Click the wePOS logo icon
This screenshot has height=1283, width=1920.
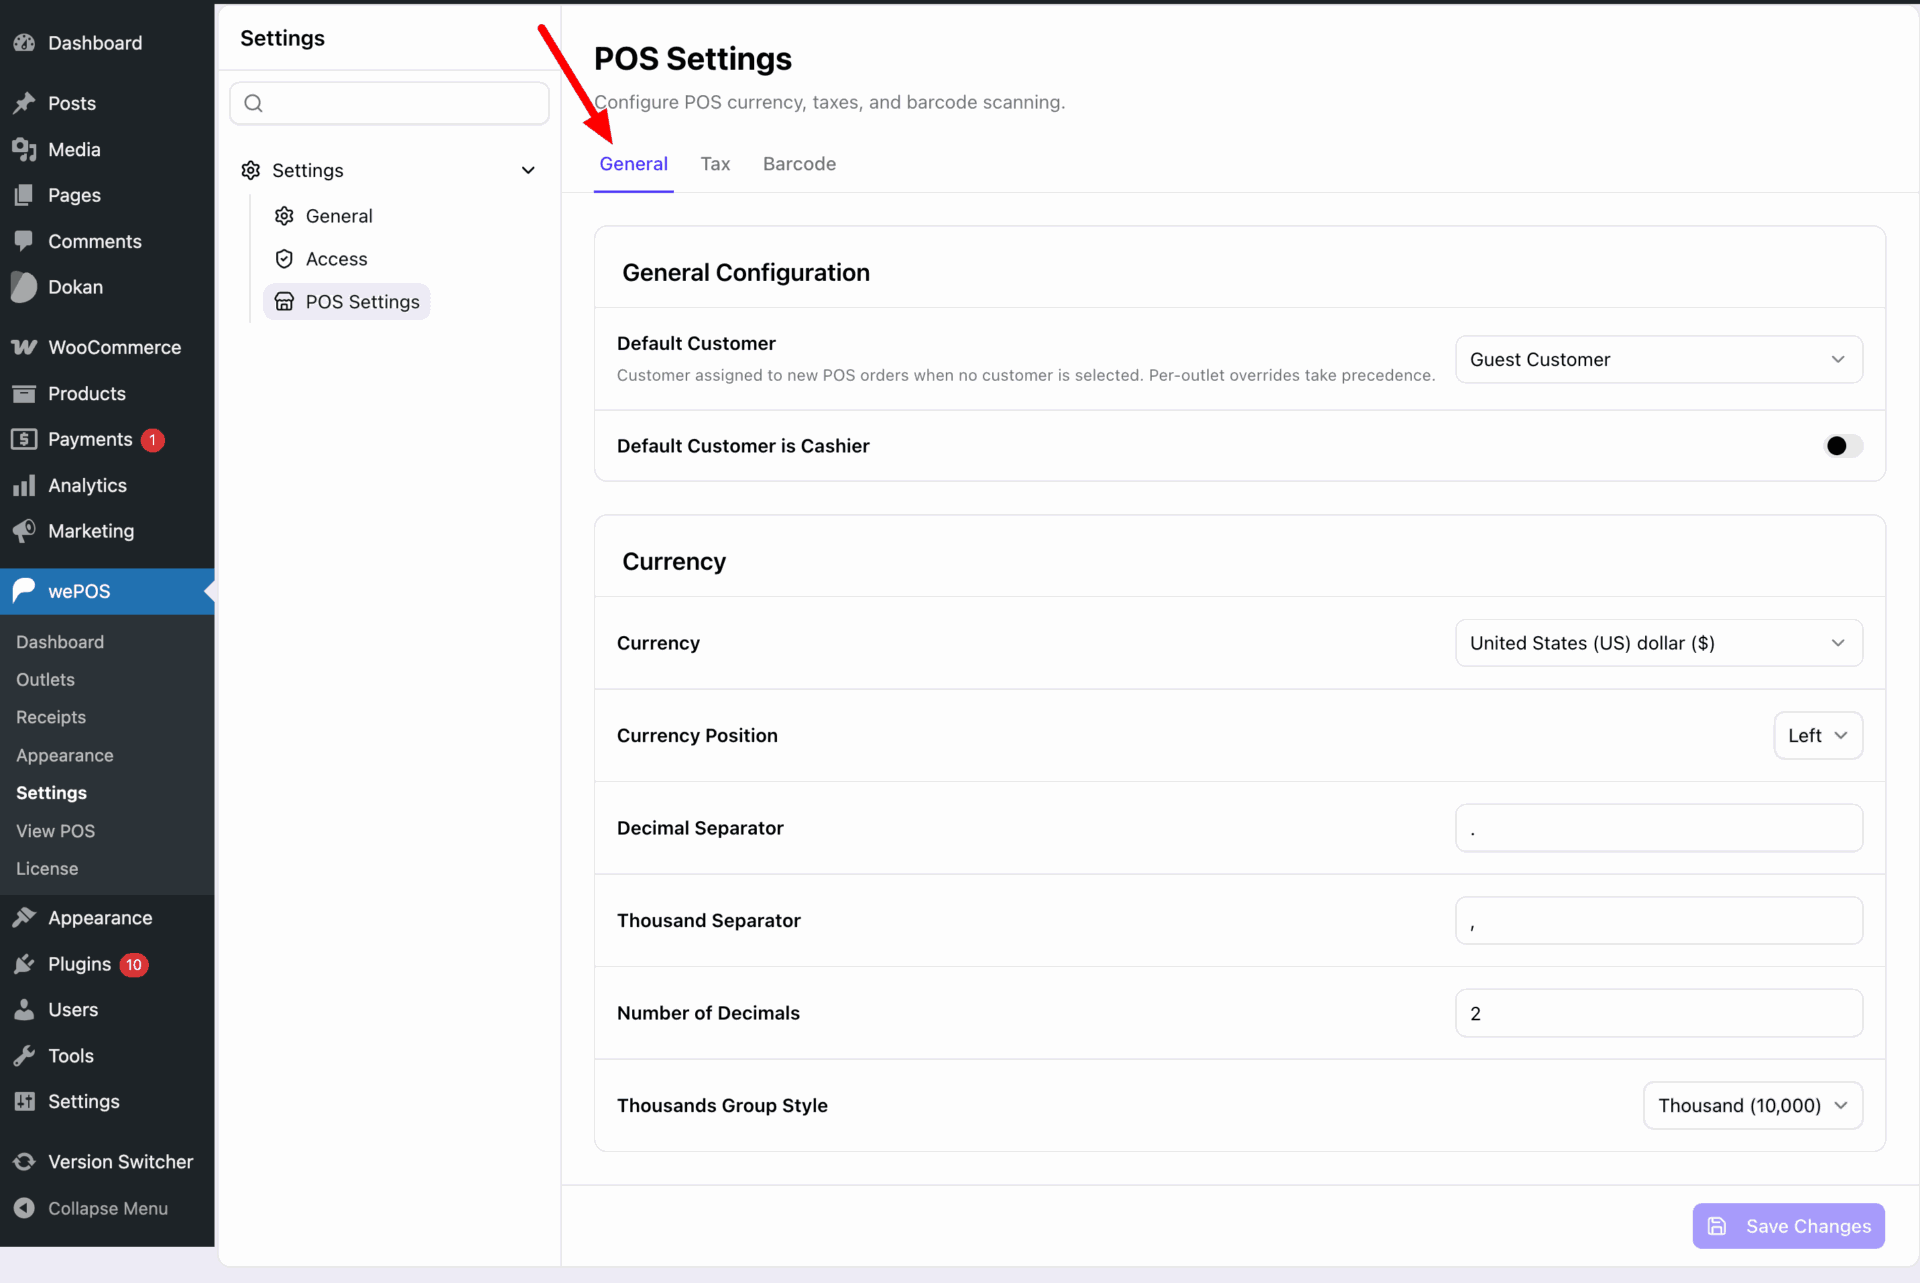[24, 591]
